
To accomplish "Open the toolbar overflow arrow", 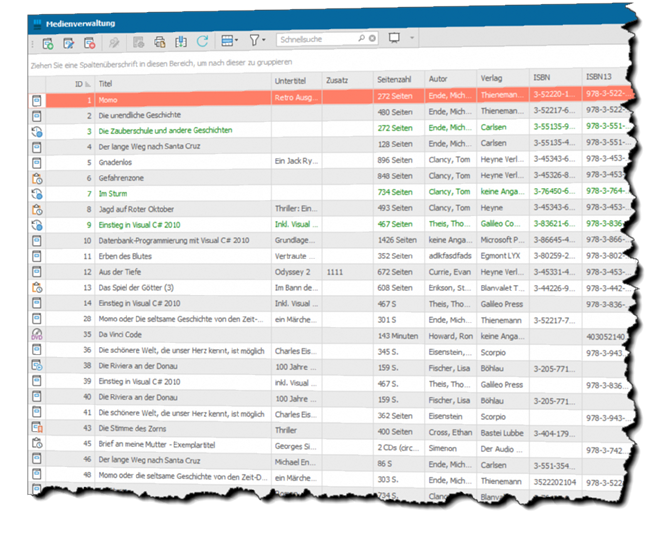I will (x=412, y=38).
